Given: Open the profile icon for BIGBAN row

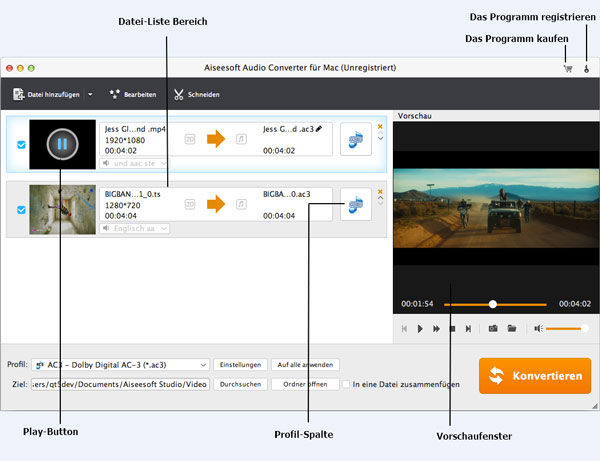Looking at the screenshot, I should (x=355, y=204).
